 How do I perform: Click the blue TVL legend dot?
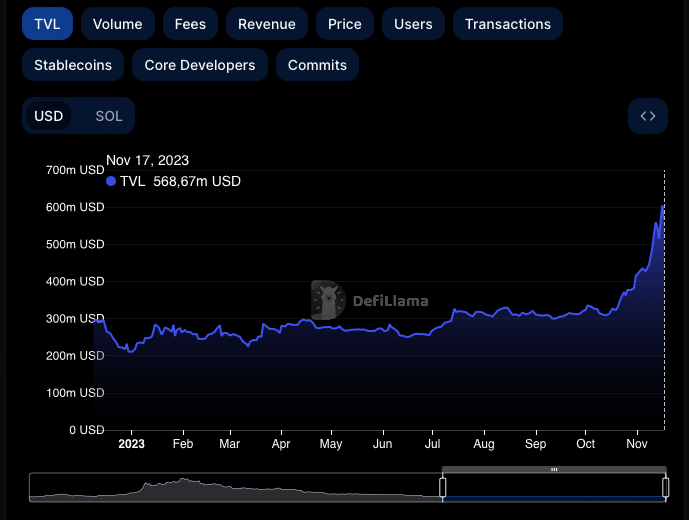(111, 181)
